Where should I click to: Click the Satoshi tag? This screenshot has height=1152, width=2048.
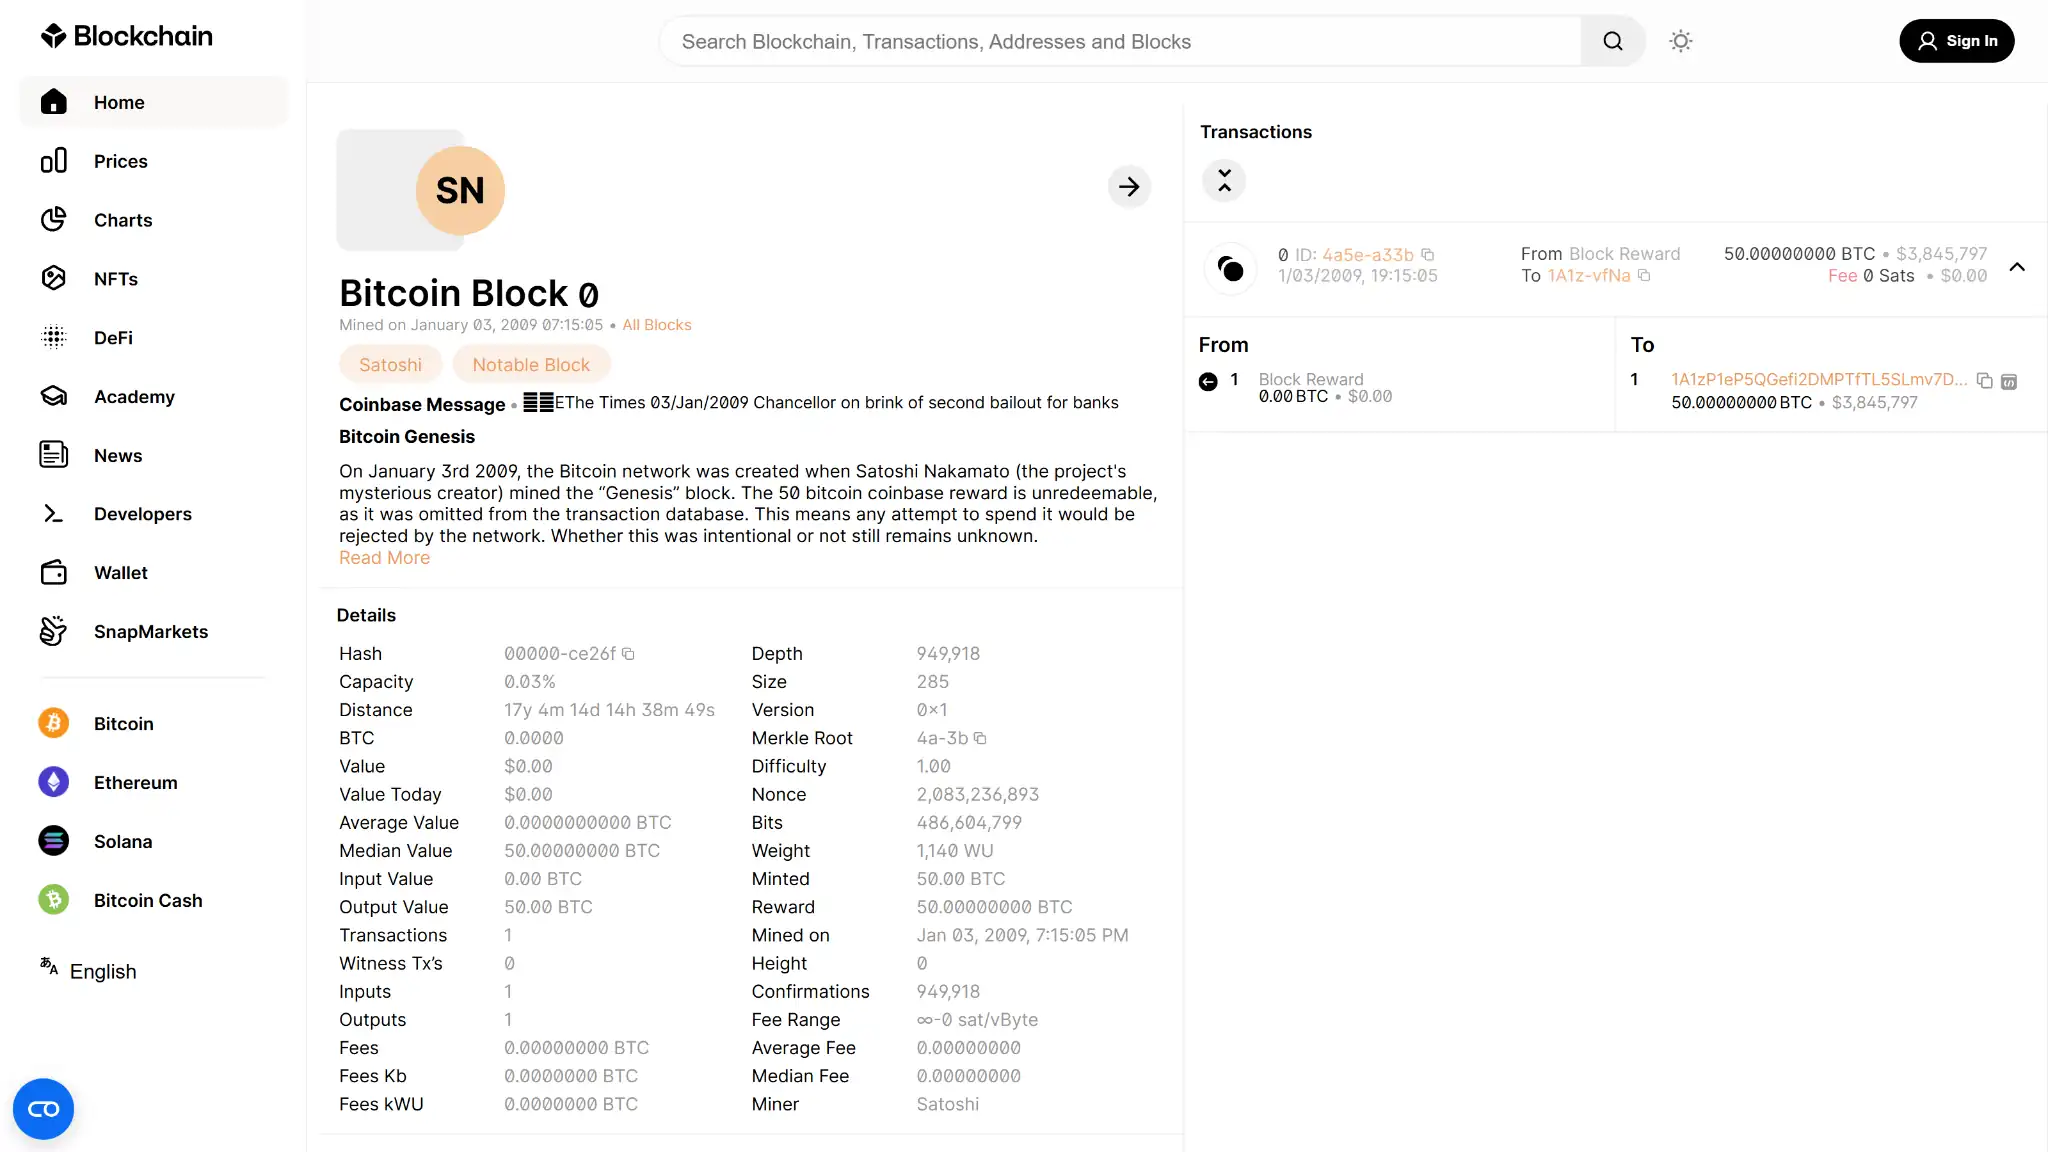coord(390,365)
